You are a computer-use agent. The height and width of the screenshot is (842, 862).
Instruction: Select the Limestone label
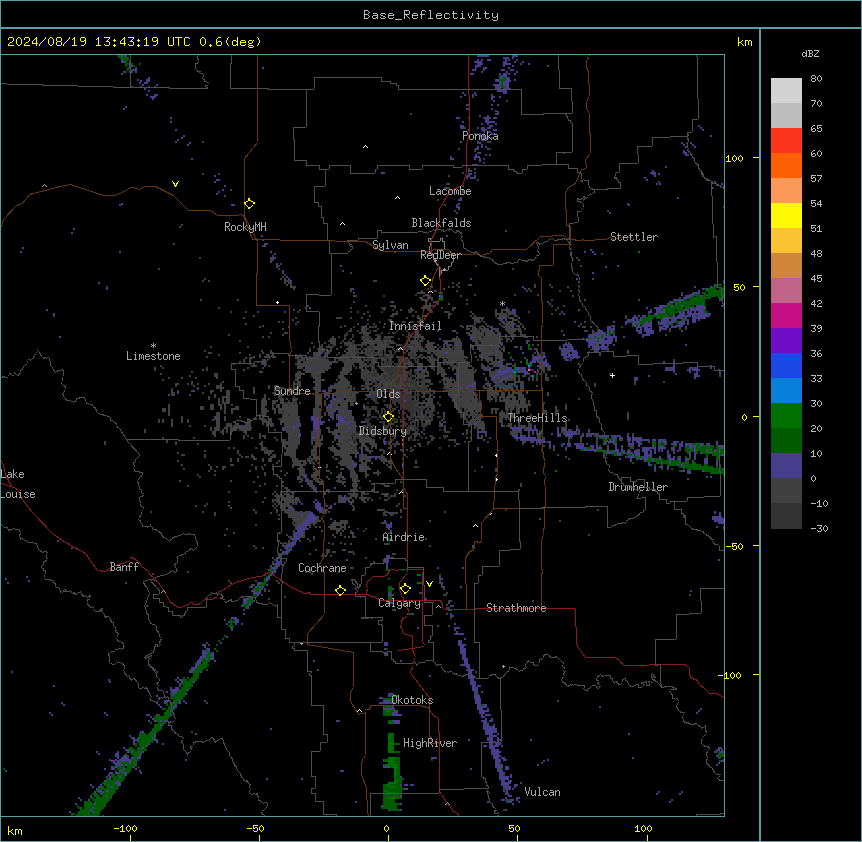click(x=153, y=356)
